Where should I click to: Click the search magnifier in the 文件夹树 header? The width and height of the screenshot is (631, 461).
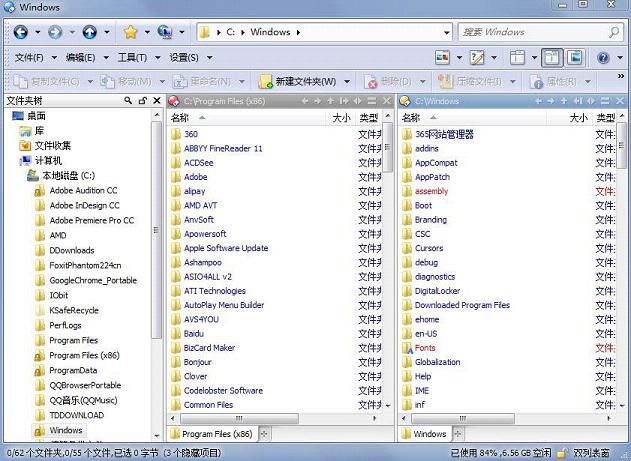[x=129, y=101]
